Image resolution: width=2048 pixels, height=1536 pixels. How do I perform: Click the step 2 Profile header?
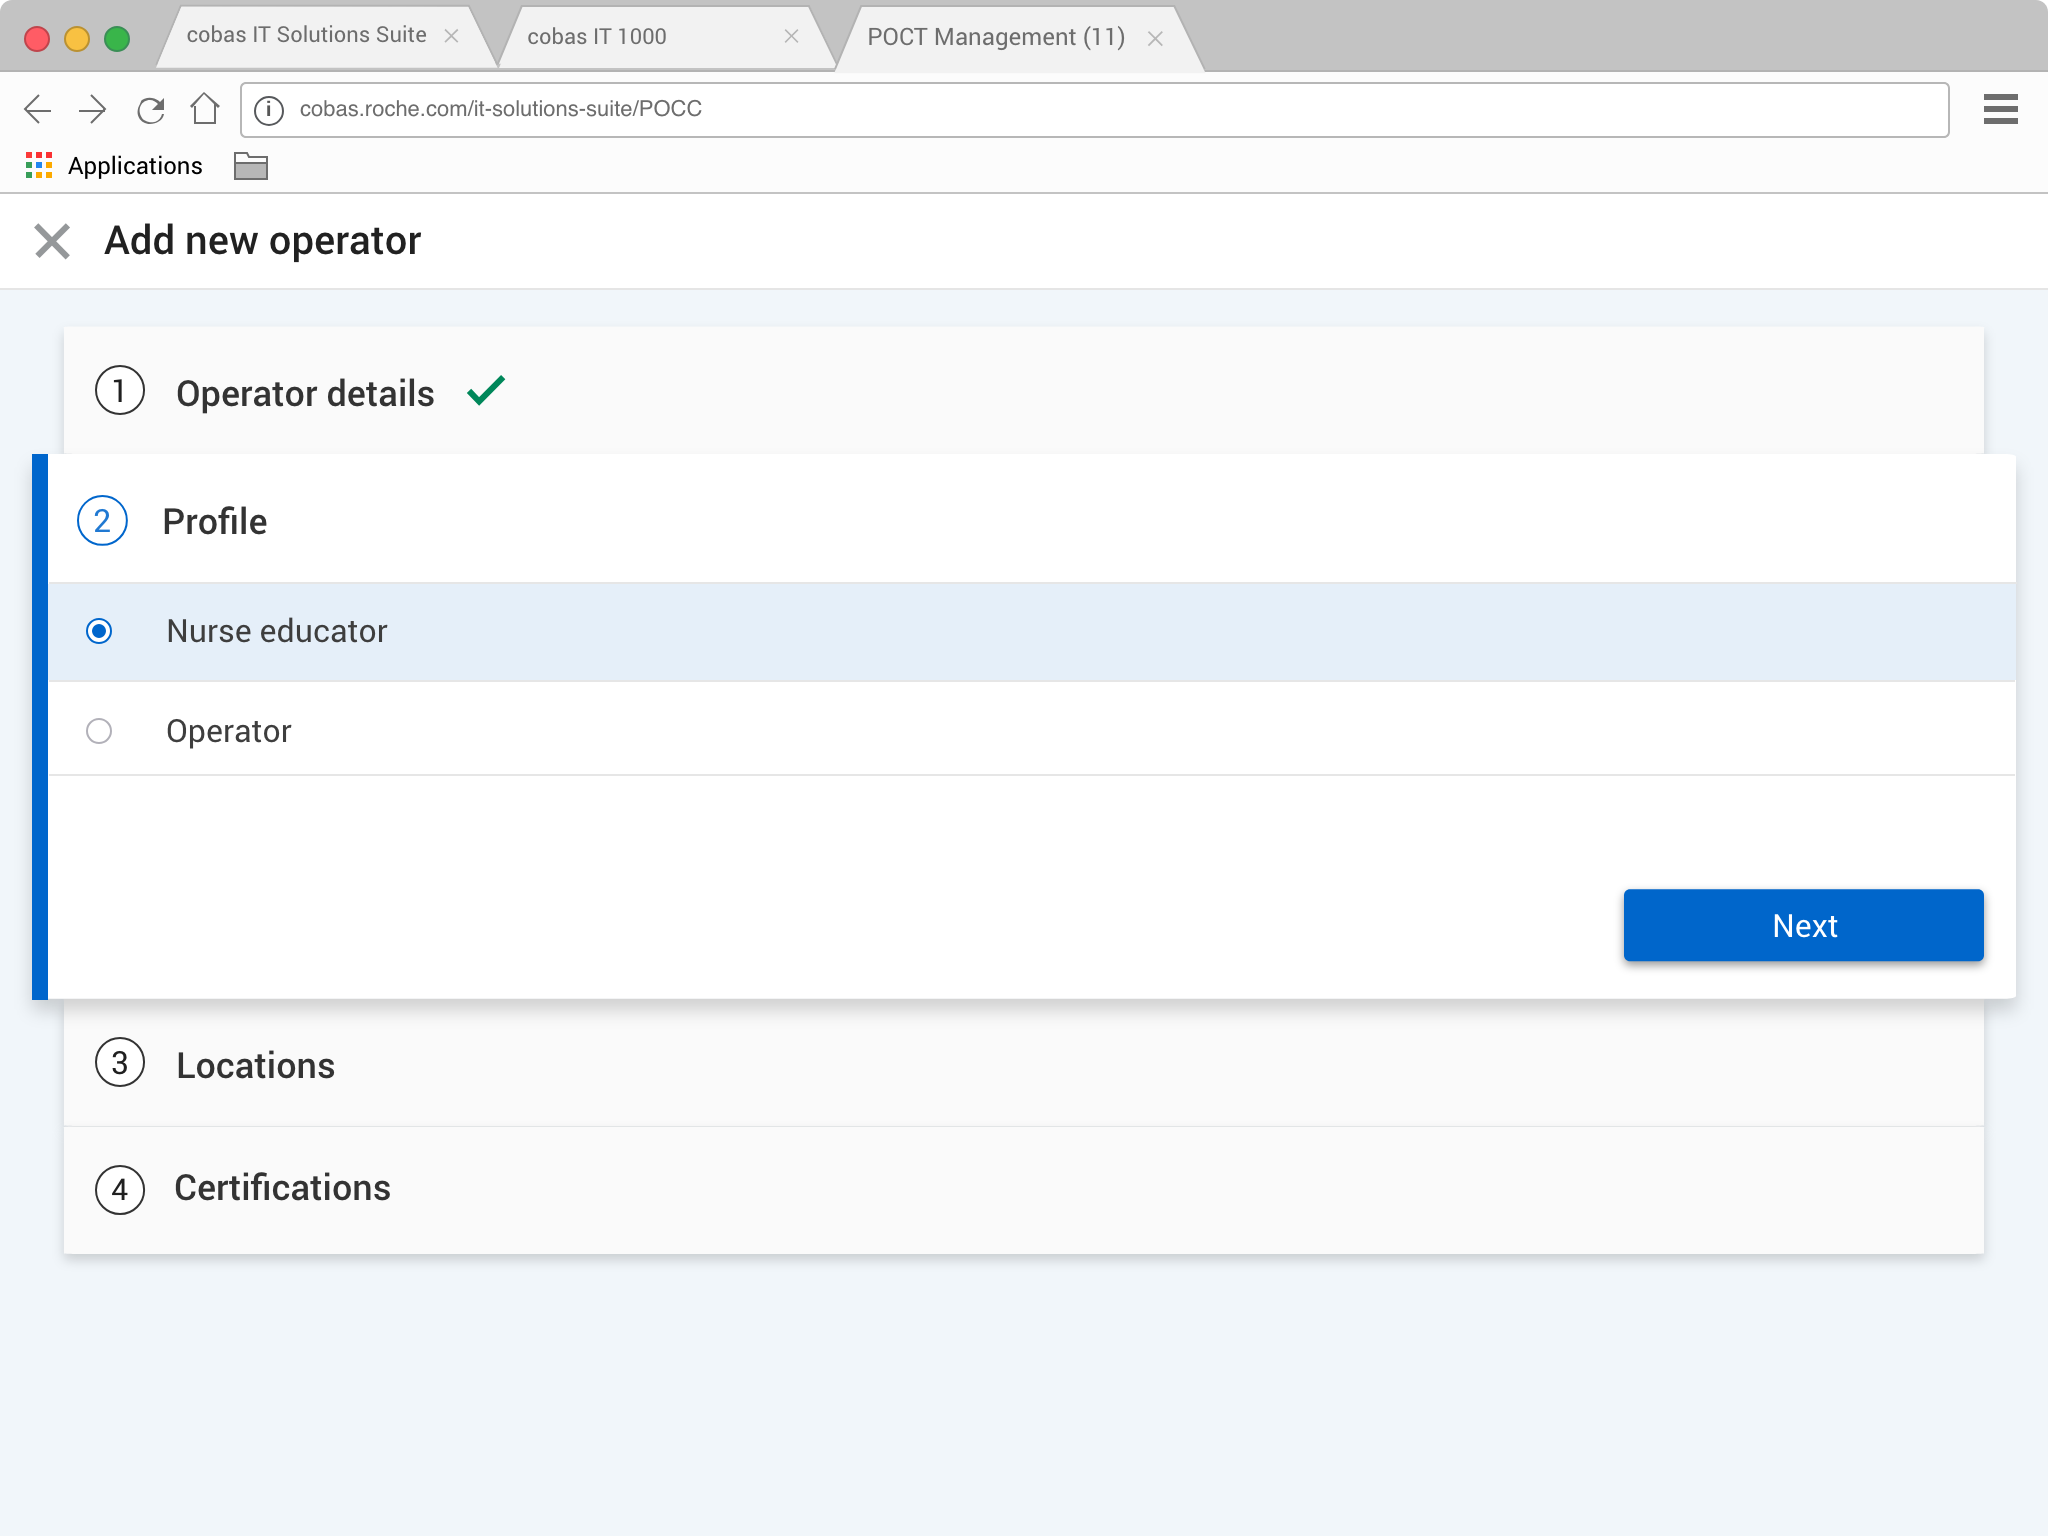pos(215,521)
